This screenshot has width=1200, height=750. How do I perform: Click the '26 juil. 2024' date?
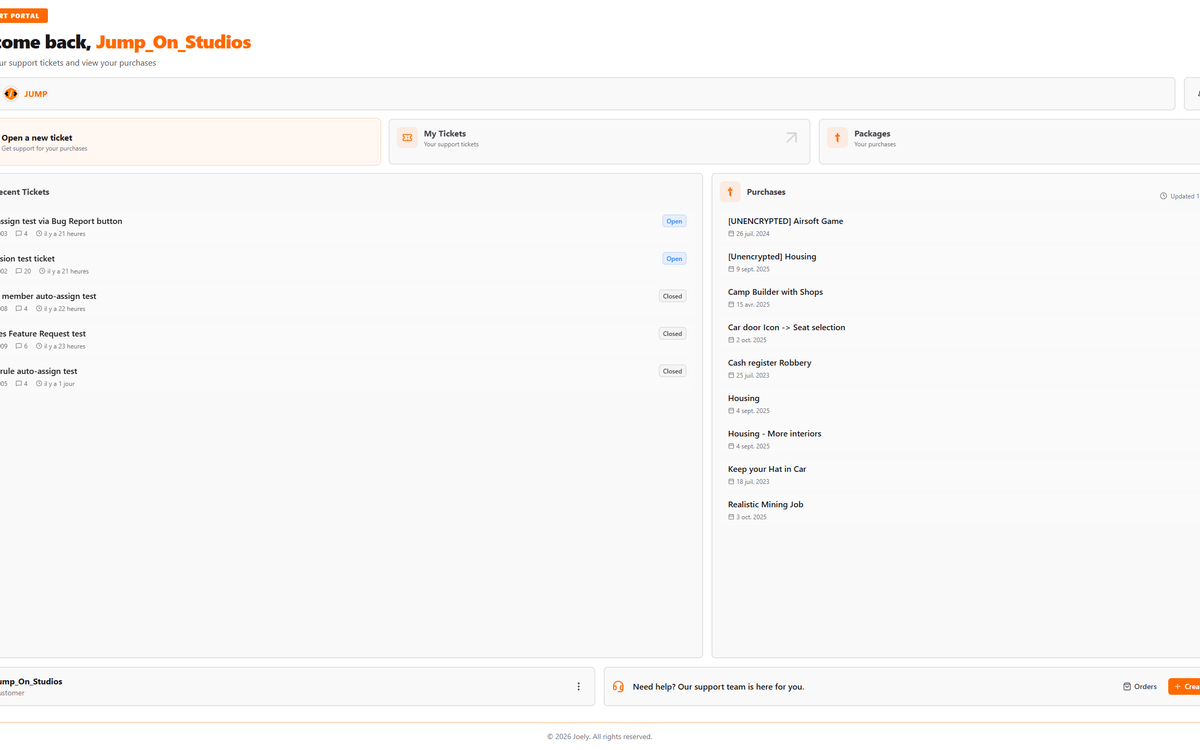(753, 234)
